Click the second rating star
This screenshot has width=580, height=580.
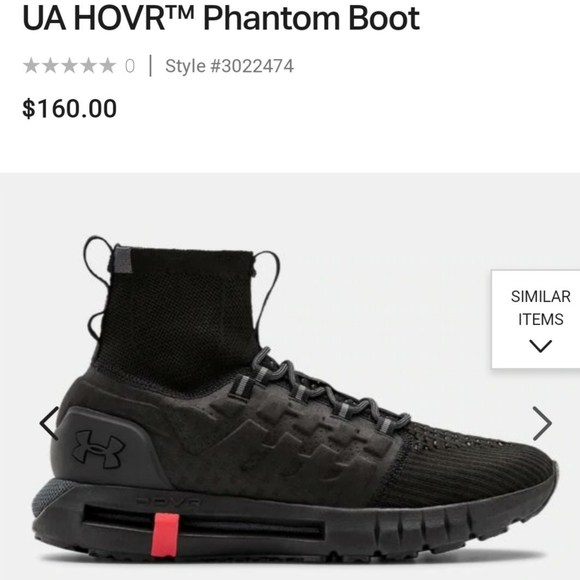50,66
